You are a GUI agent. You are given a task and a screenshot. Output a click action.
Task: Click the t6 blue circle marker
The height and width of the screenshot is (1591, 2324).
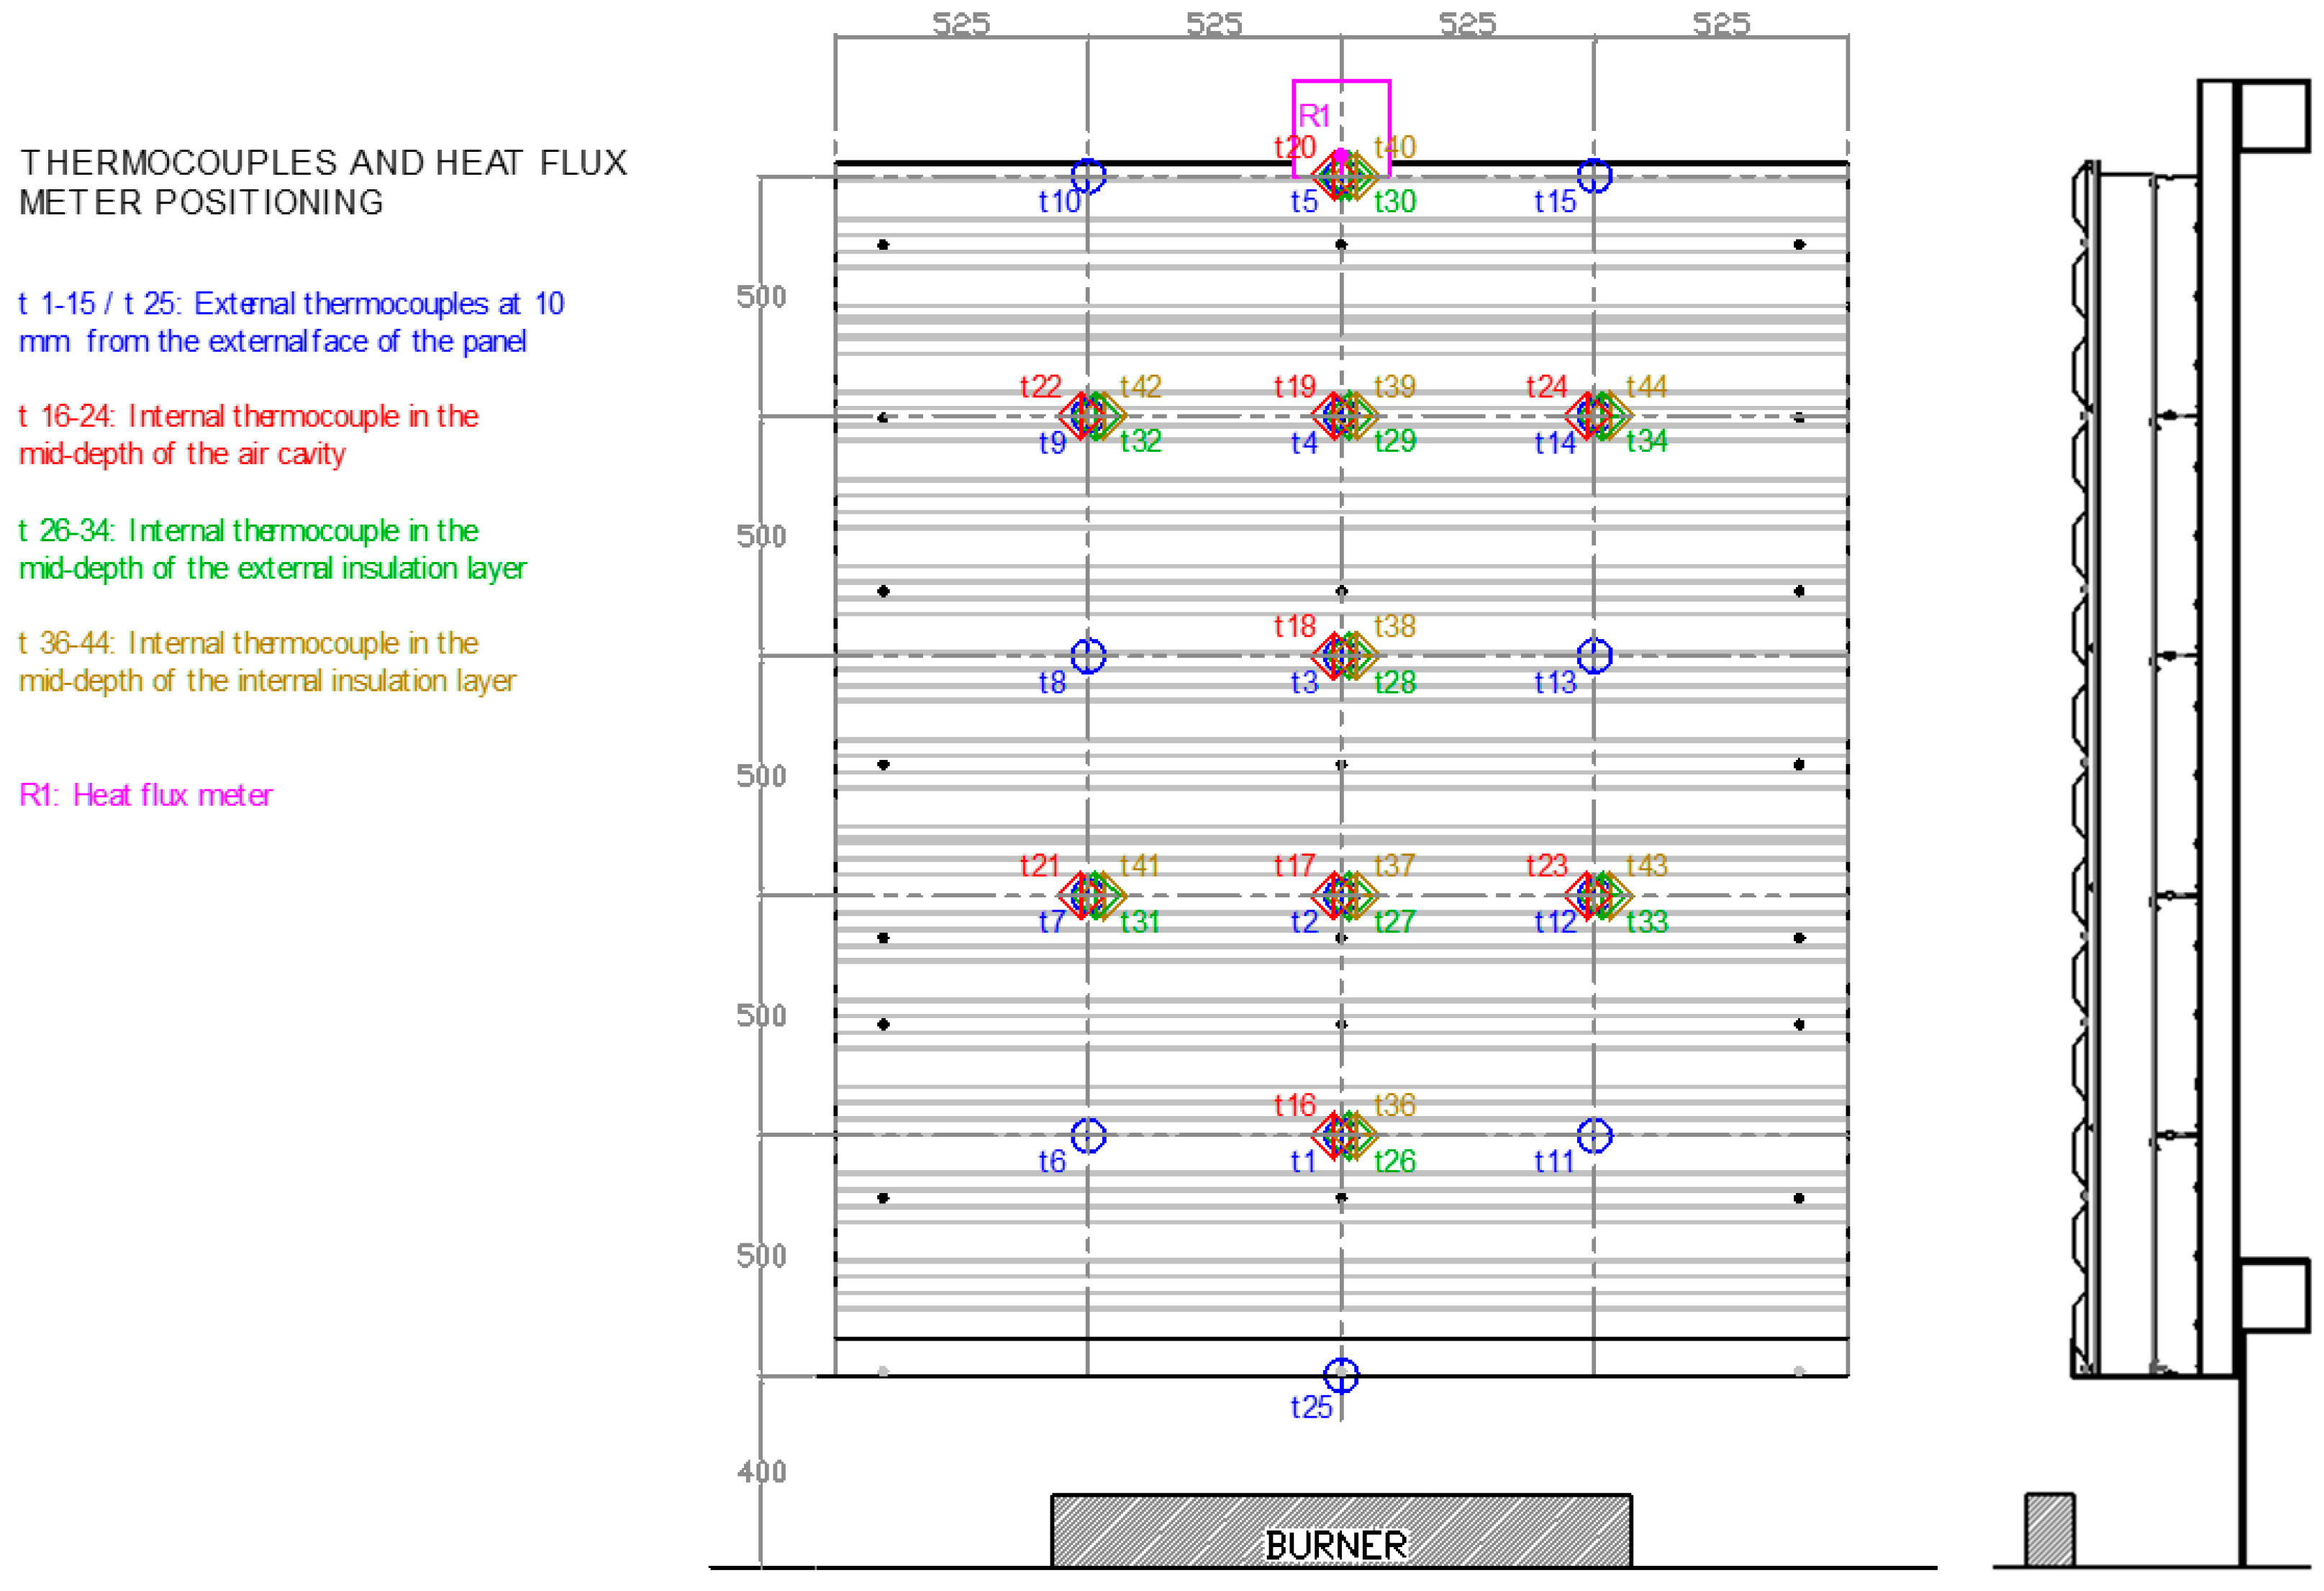(x=1088, y=1135)
